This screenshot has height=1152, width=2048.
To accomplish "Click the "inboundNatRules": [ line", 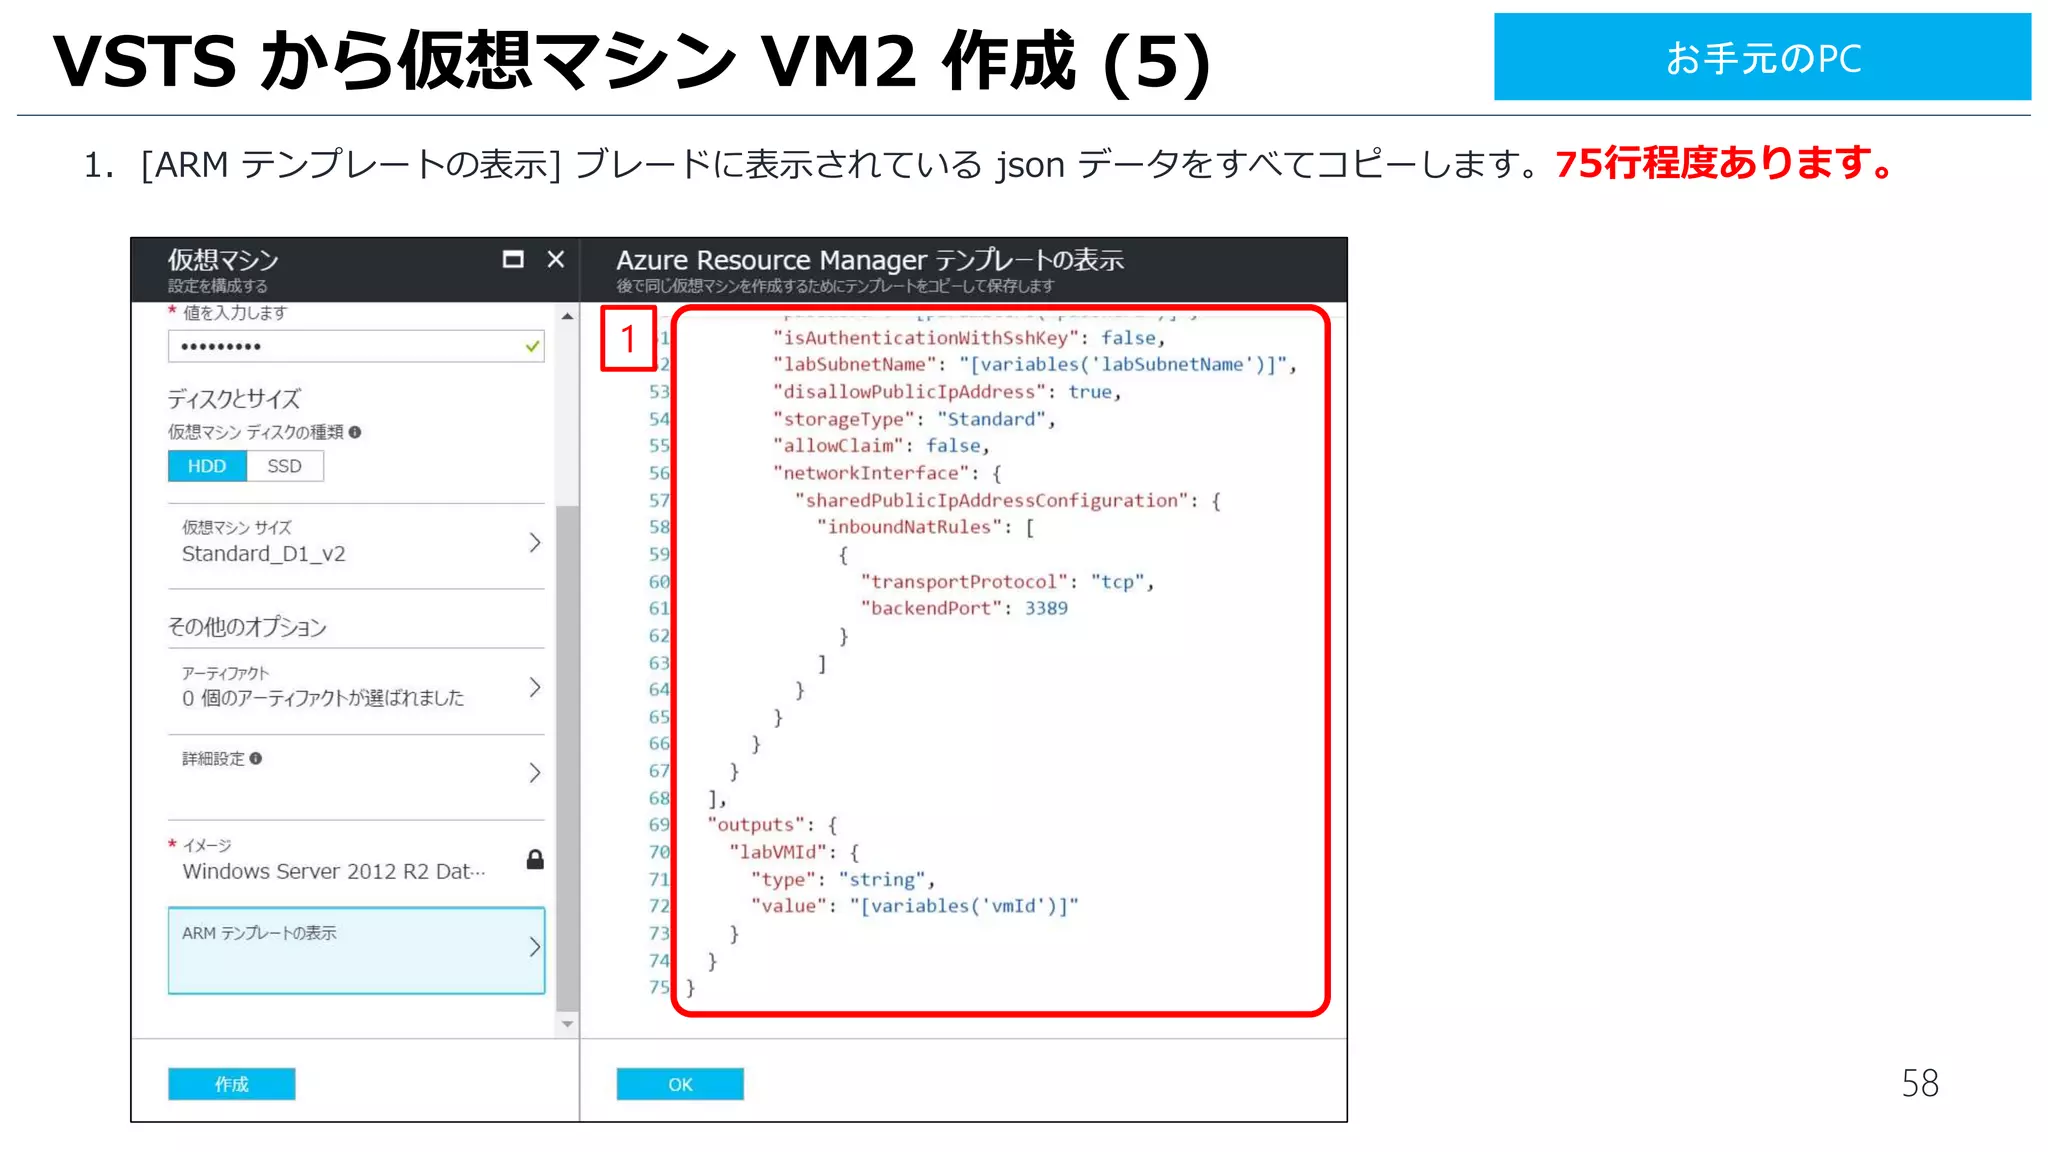I will click(925, 527).
